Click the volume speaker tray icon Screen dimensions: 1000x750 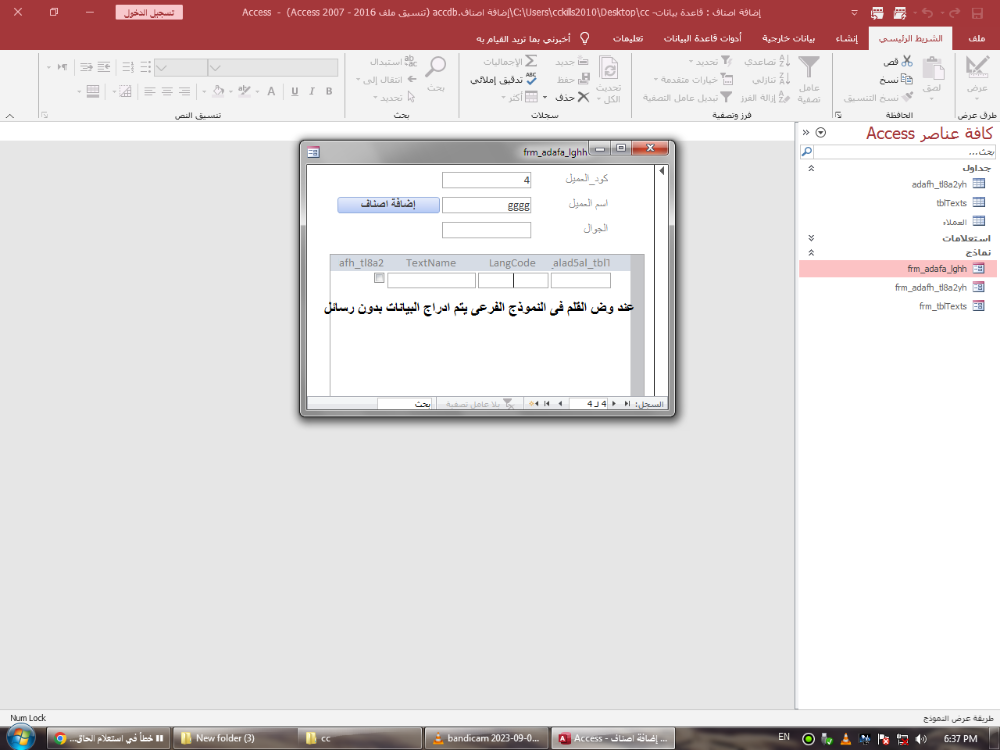tap(921, 739)
